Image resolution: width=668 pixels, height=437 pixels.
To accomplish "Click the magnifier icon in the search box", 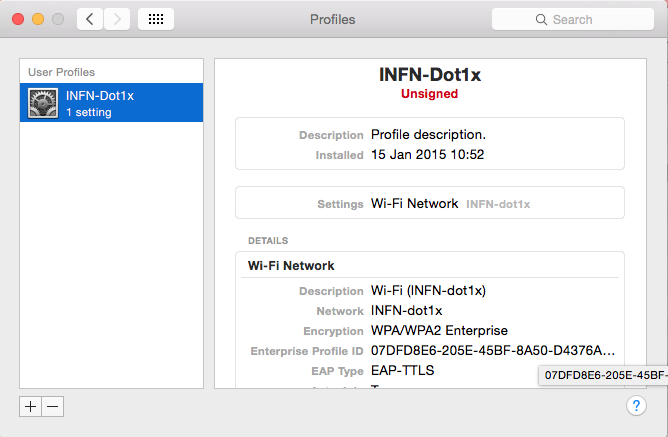I will (x=541, y=20).
